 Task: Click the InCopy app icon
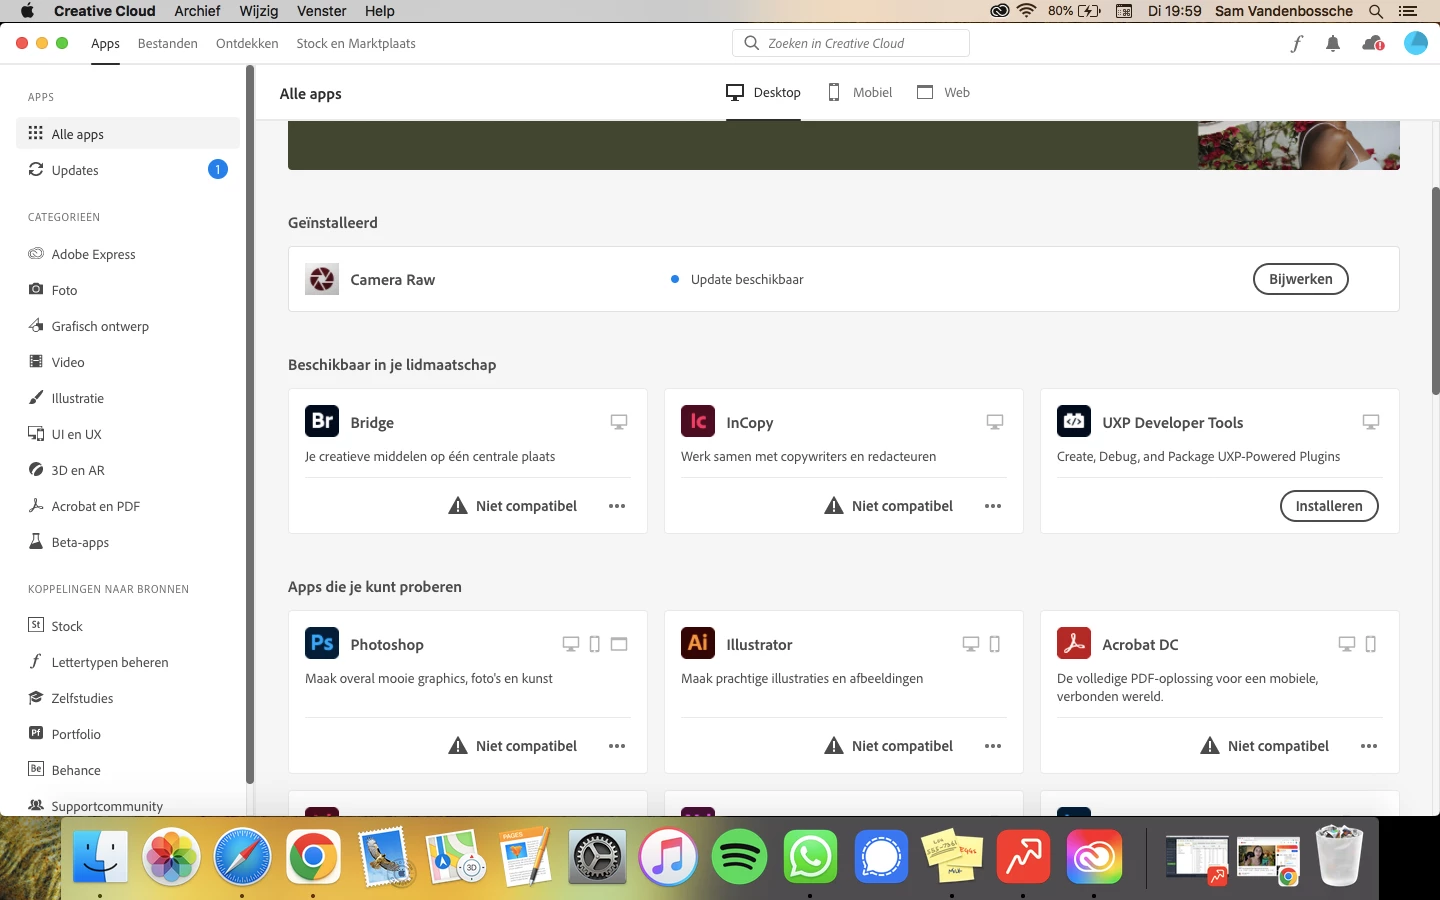pos(698,422)
